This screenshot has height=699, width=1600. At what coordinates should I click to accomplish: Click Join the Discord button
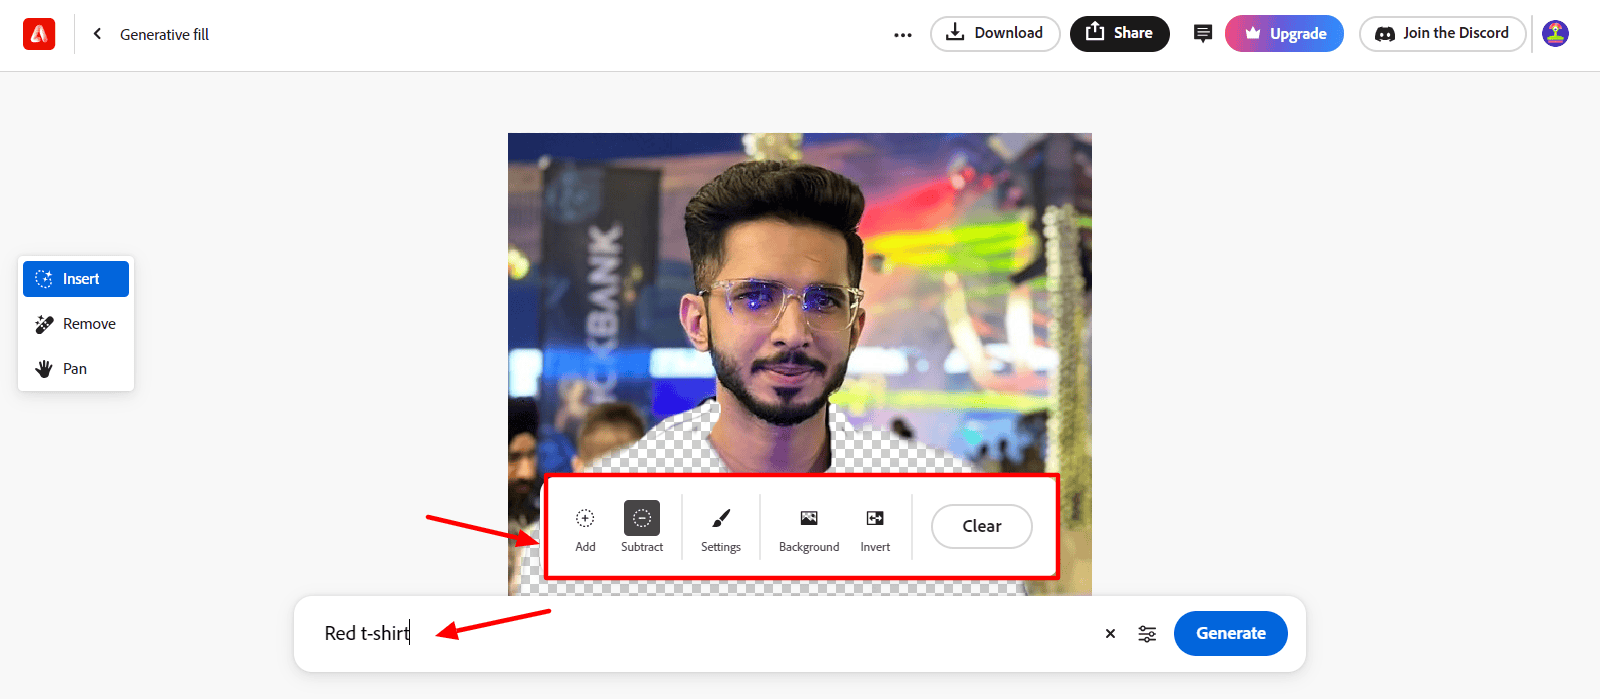[x=1442, y=33]
